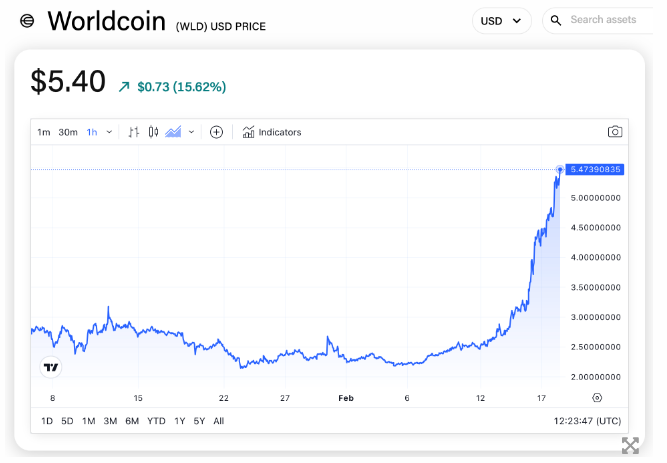Set the 30m interval
Viewport: 667px width, 463px height.
(68, 132)
